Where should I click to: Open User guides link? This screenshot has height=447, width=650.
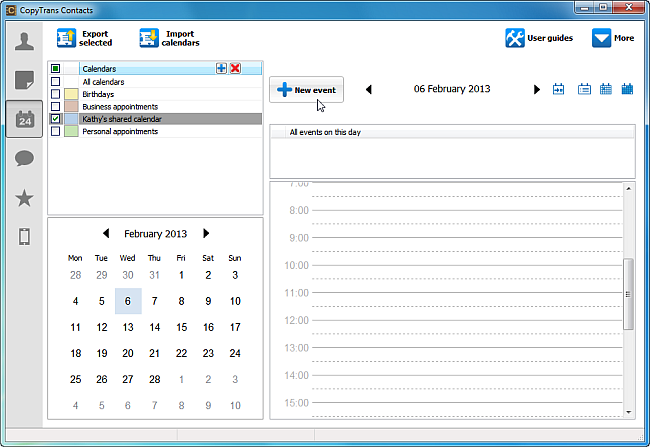(x=550, y=38)
